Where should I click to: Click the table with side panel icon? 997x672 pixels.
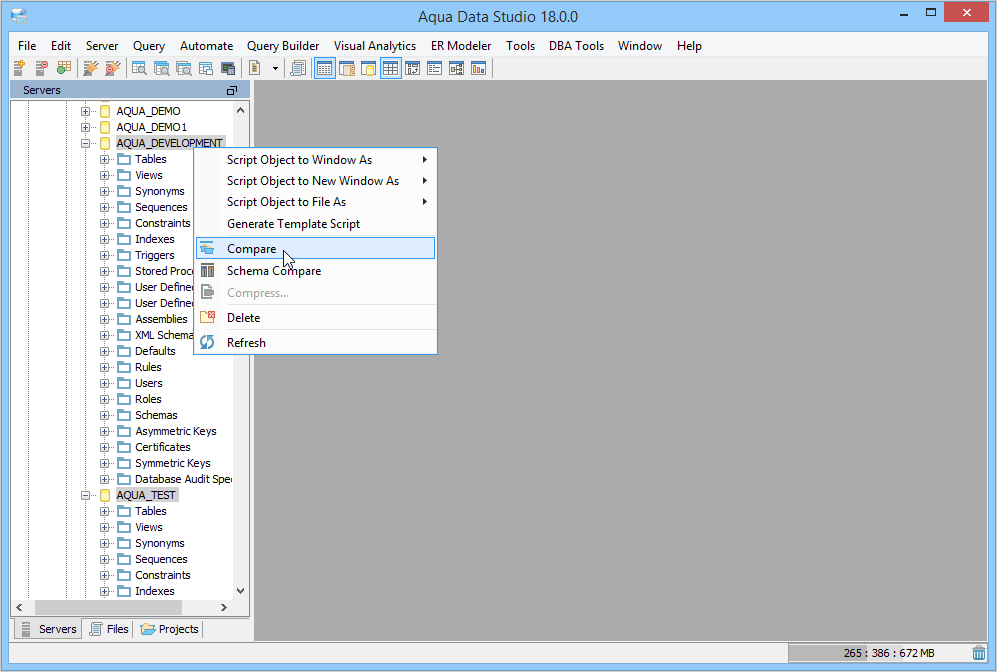point(347,68)
